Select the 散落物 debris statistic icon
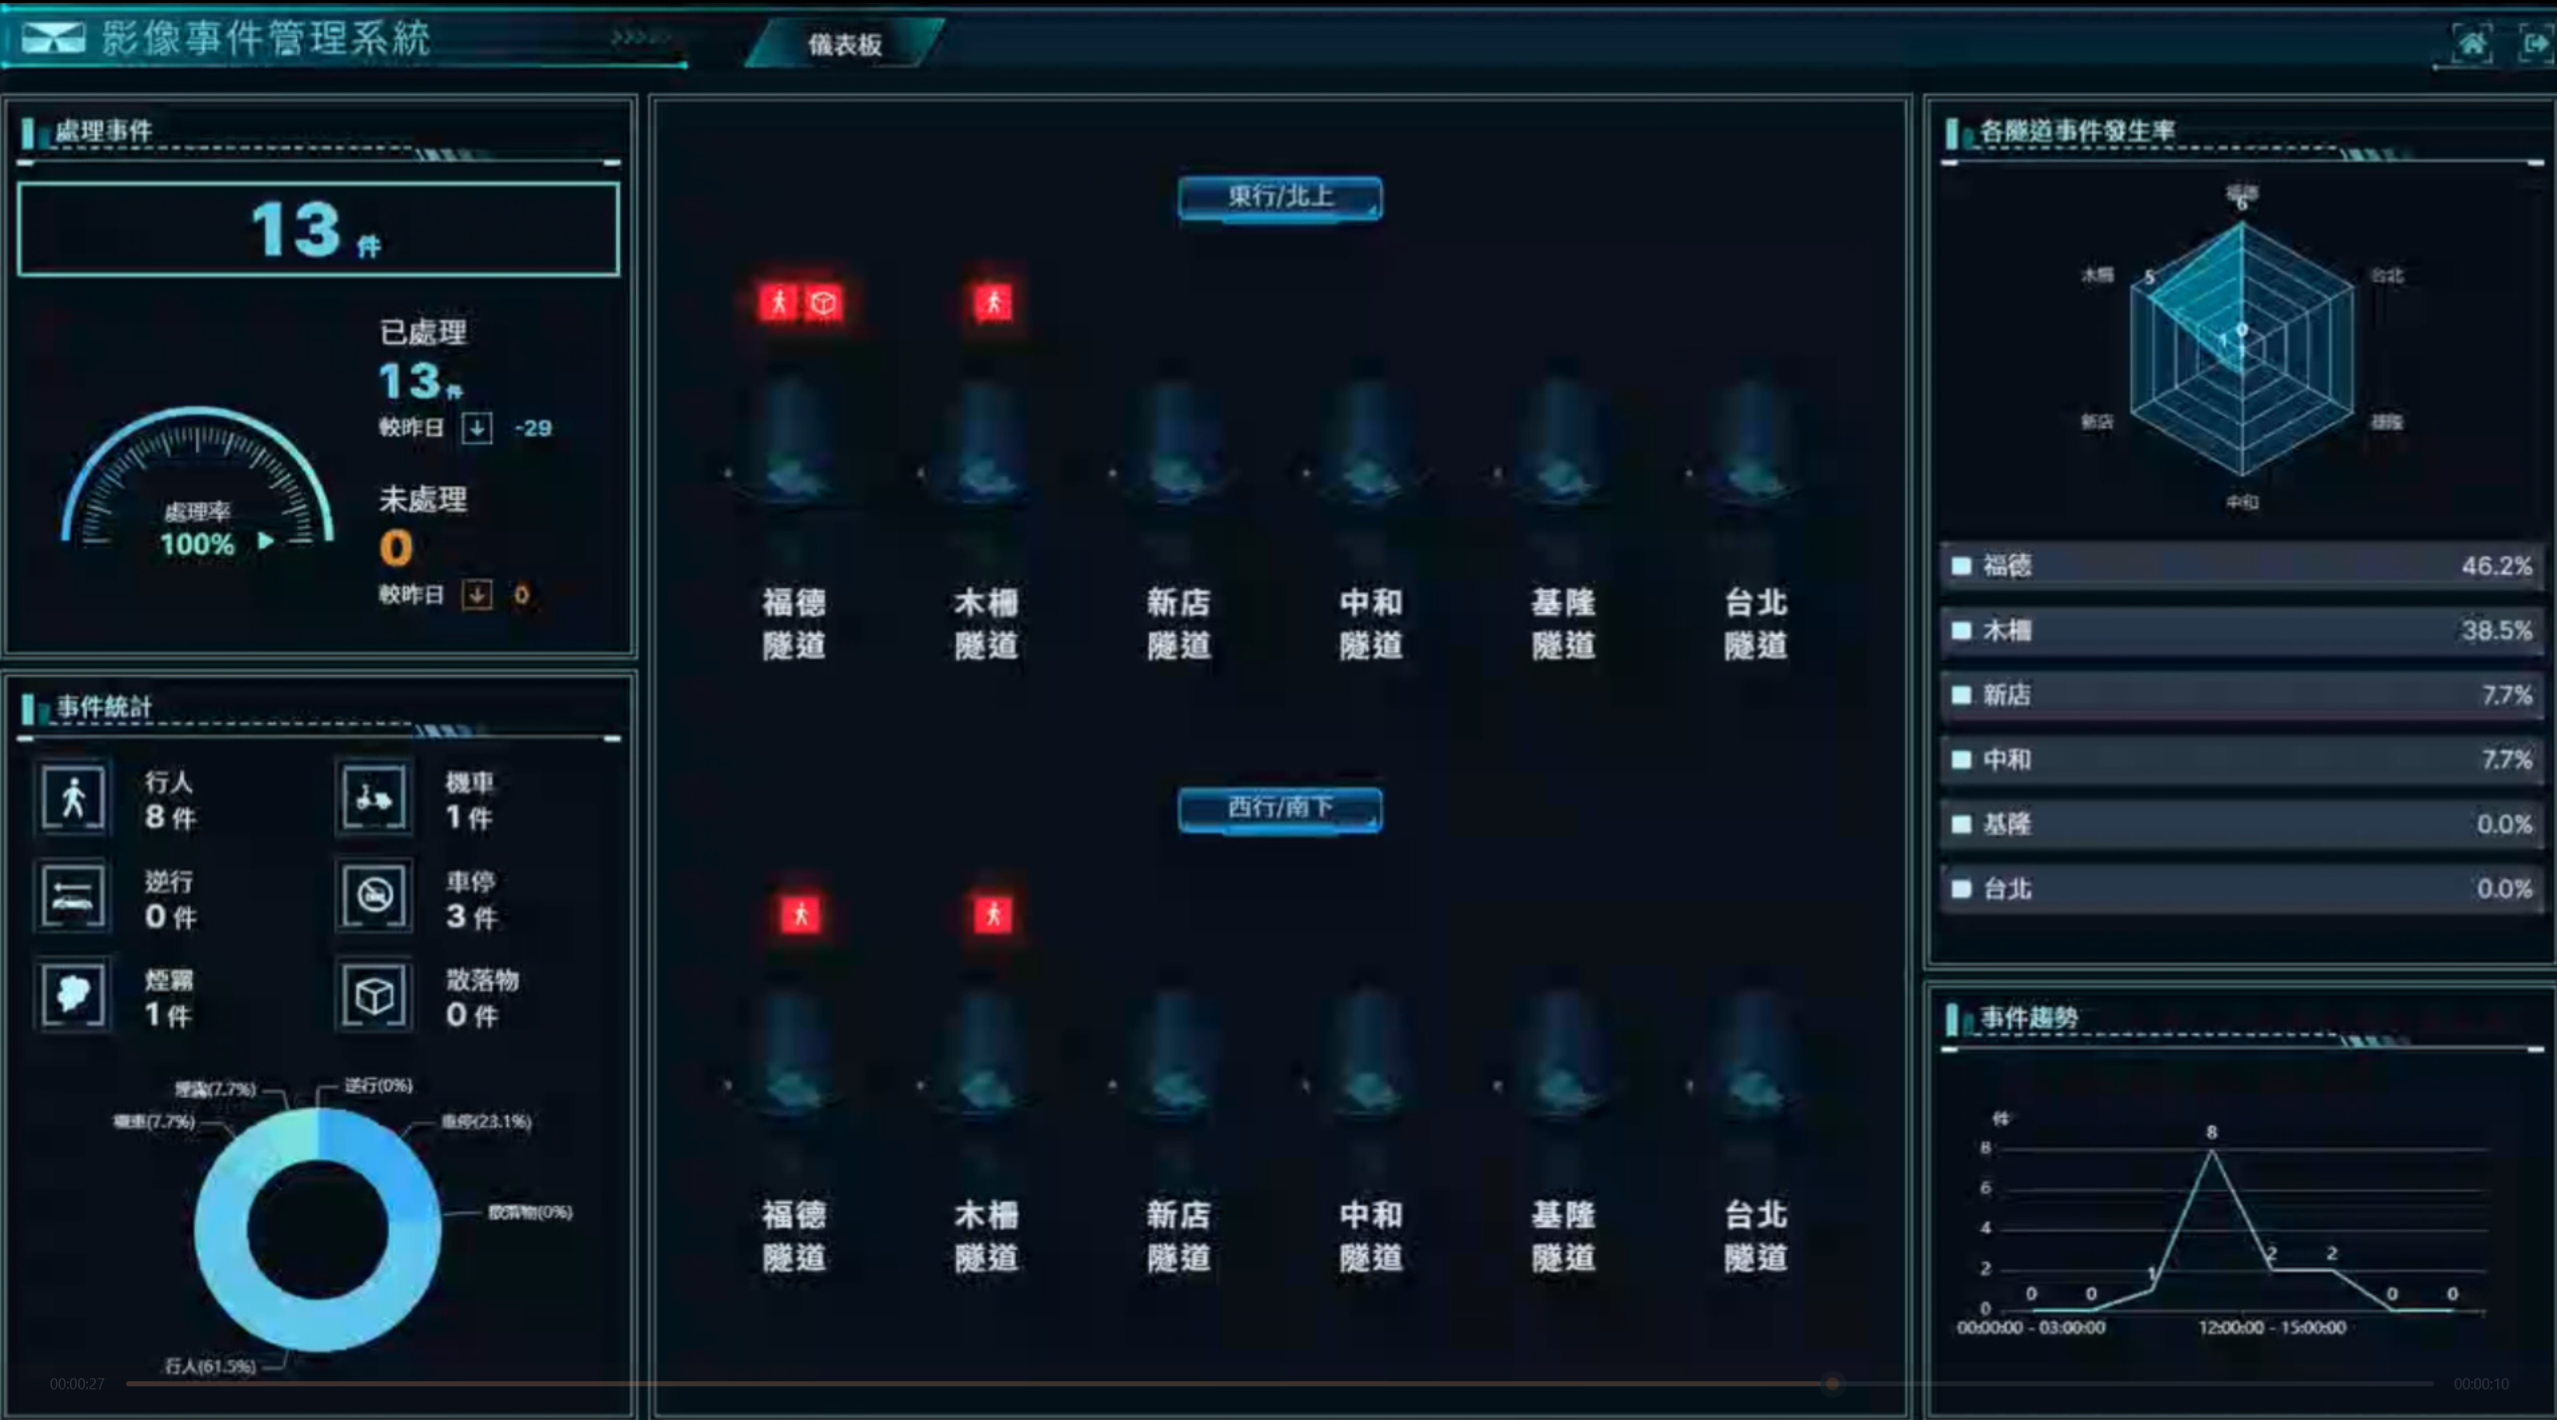 pos(374,995)
